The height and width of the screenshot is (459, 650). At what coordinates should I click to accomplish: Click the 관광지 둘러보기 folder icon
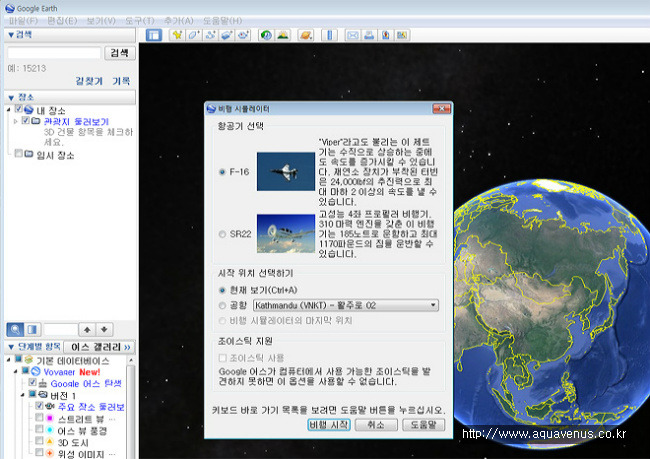point(36,121)
